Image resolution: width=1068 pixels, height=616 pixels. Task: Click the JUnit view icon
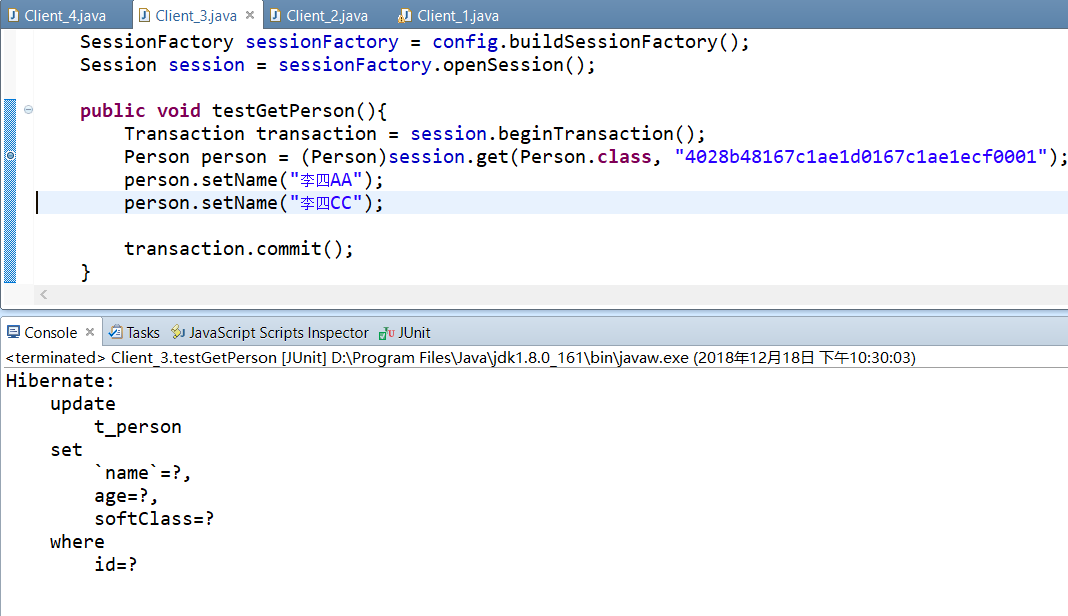pos(384,332)
